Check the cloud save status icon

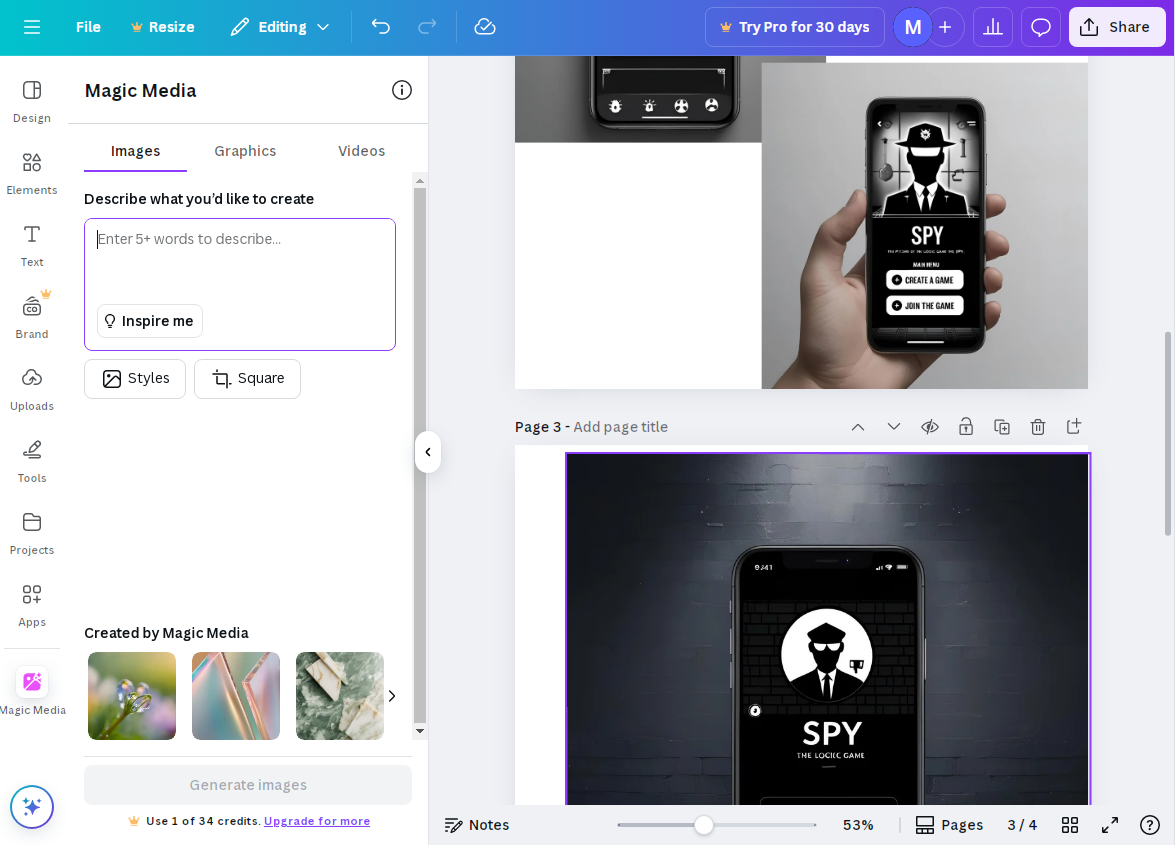click(x=485, y=27)
